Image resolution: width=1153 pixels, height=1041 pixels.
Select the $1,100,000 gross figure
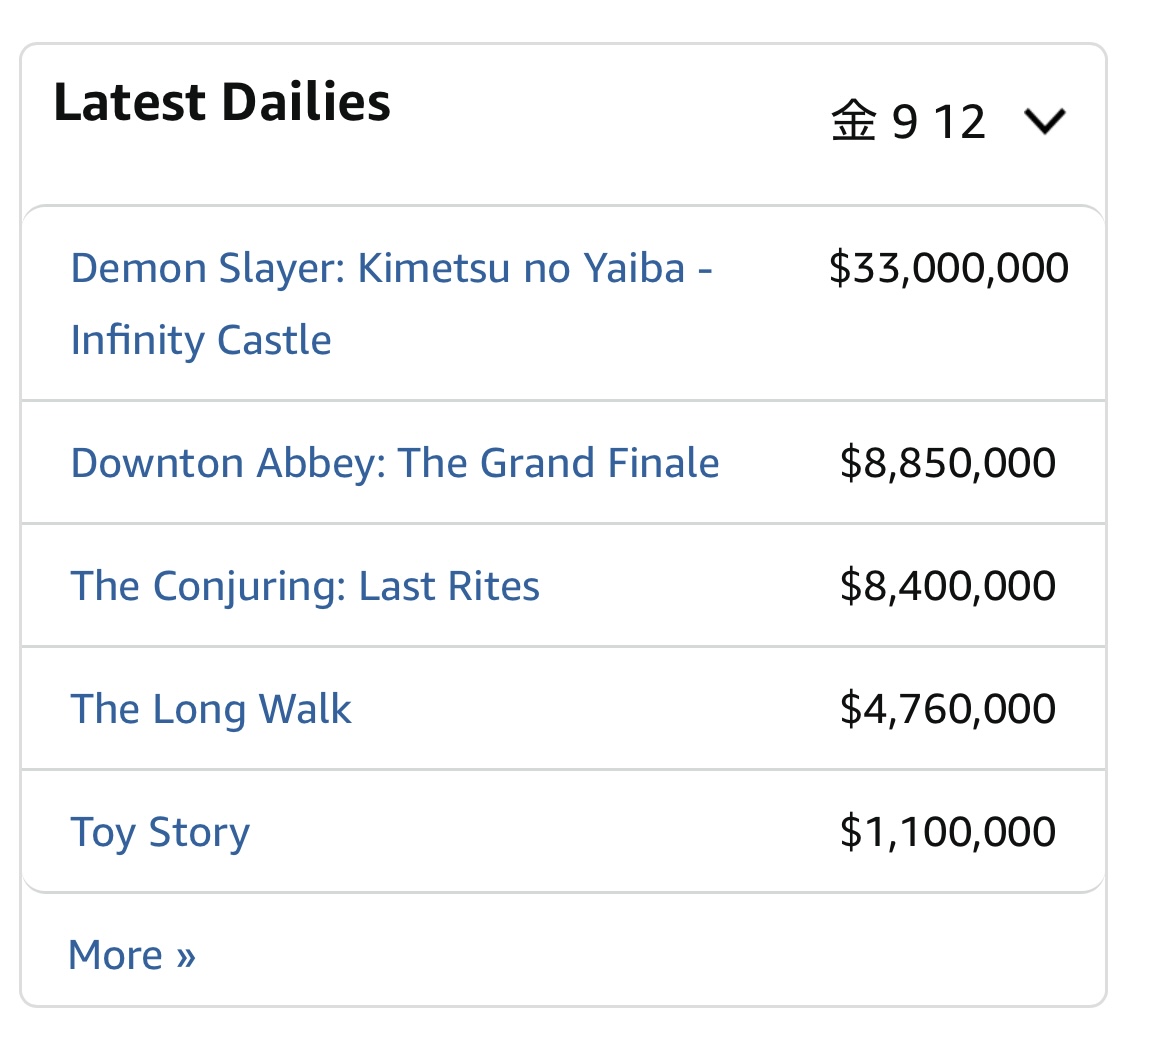coord(948,832)
